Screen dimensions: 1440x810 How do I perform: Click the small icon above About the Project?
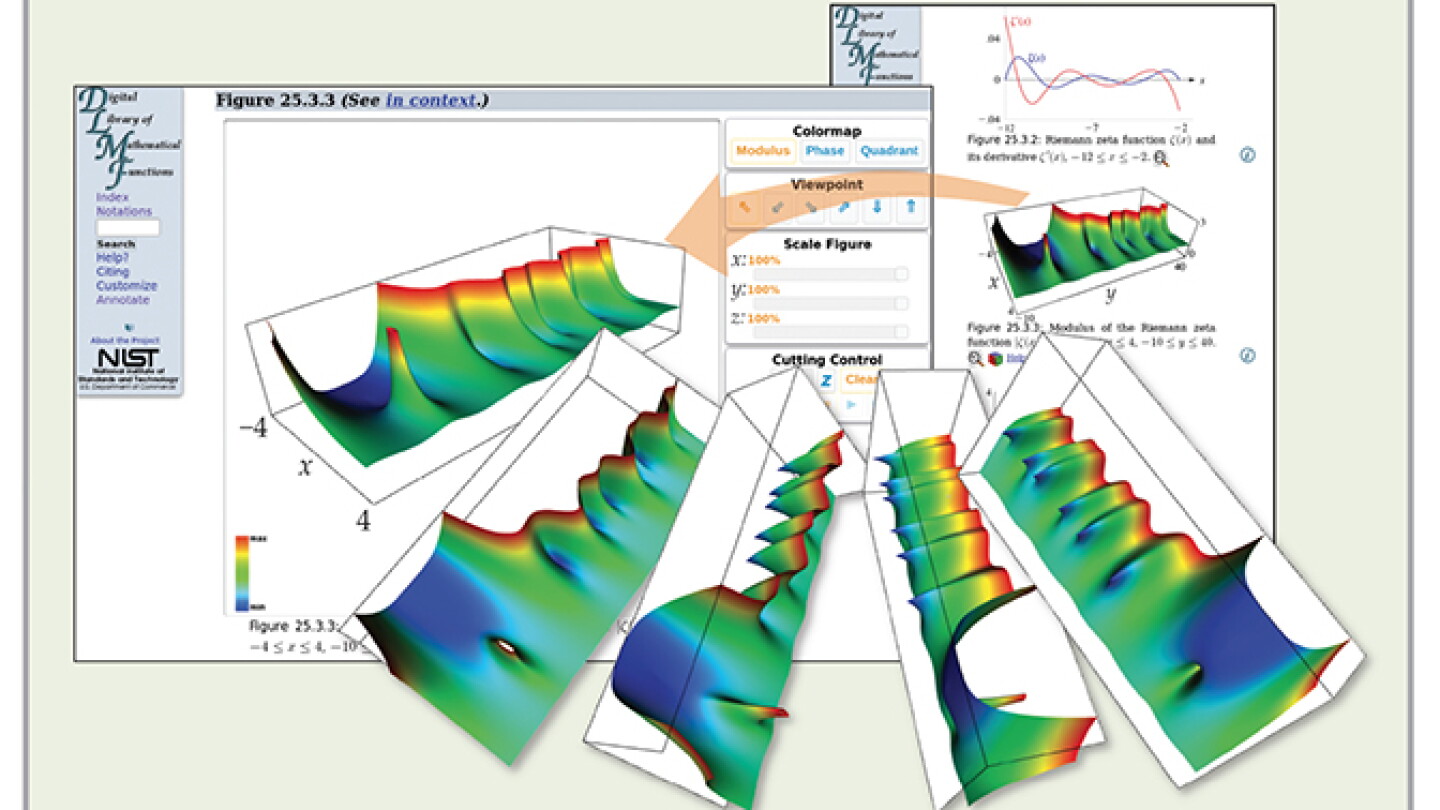point(128,327)
